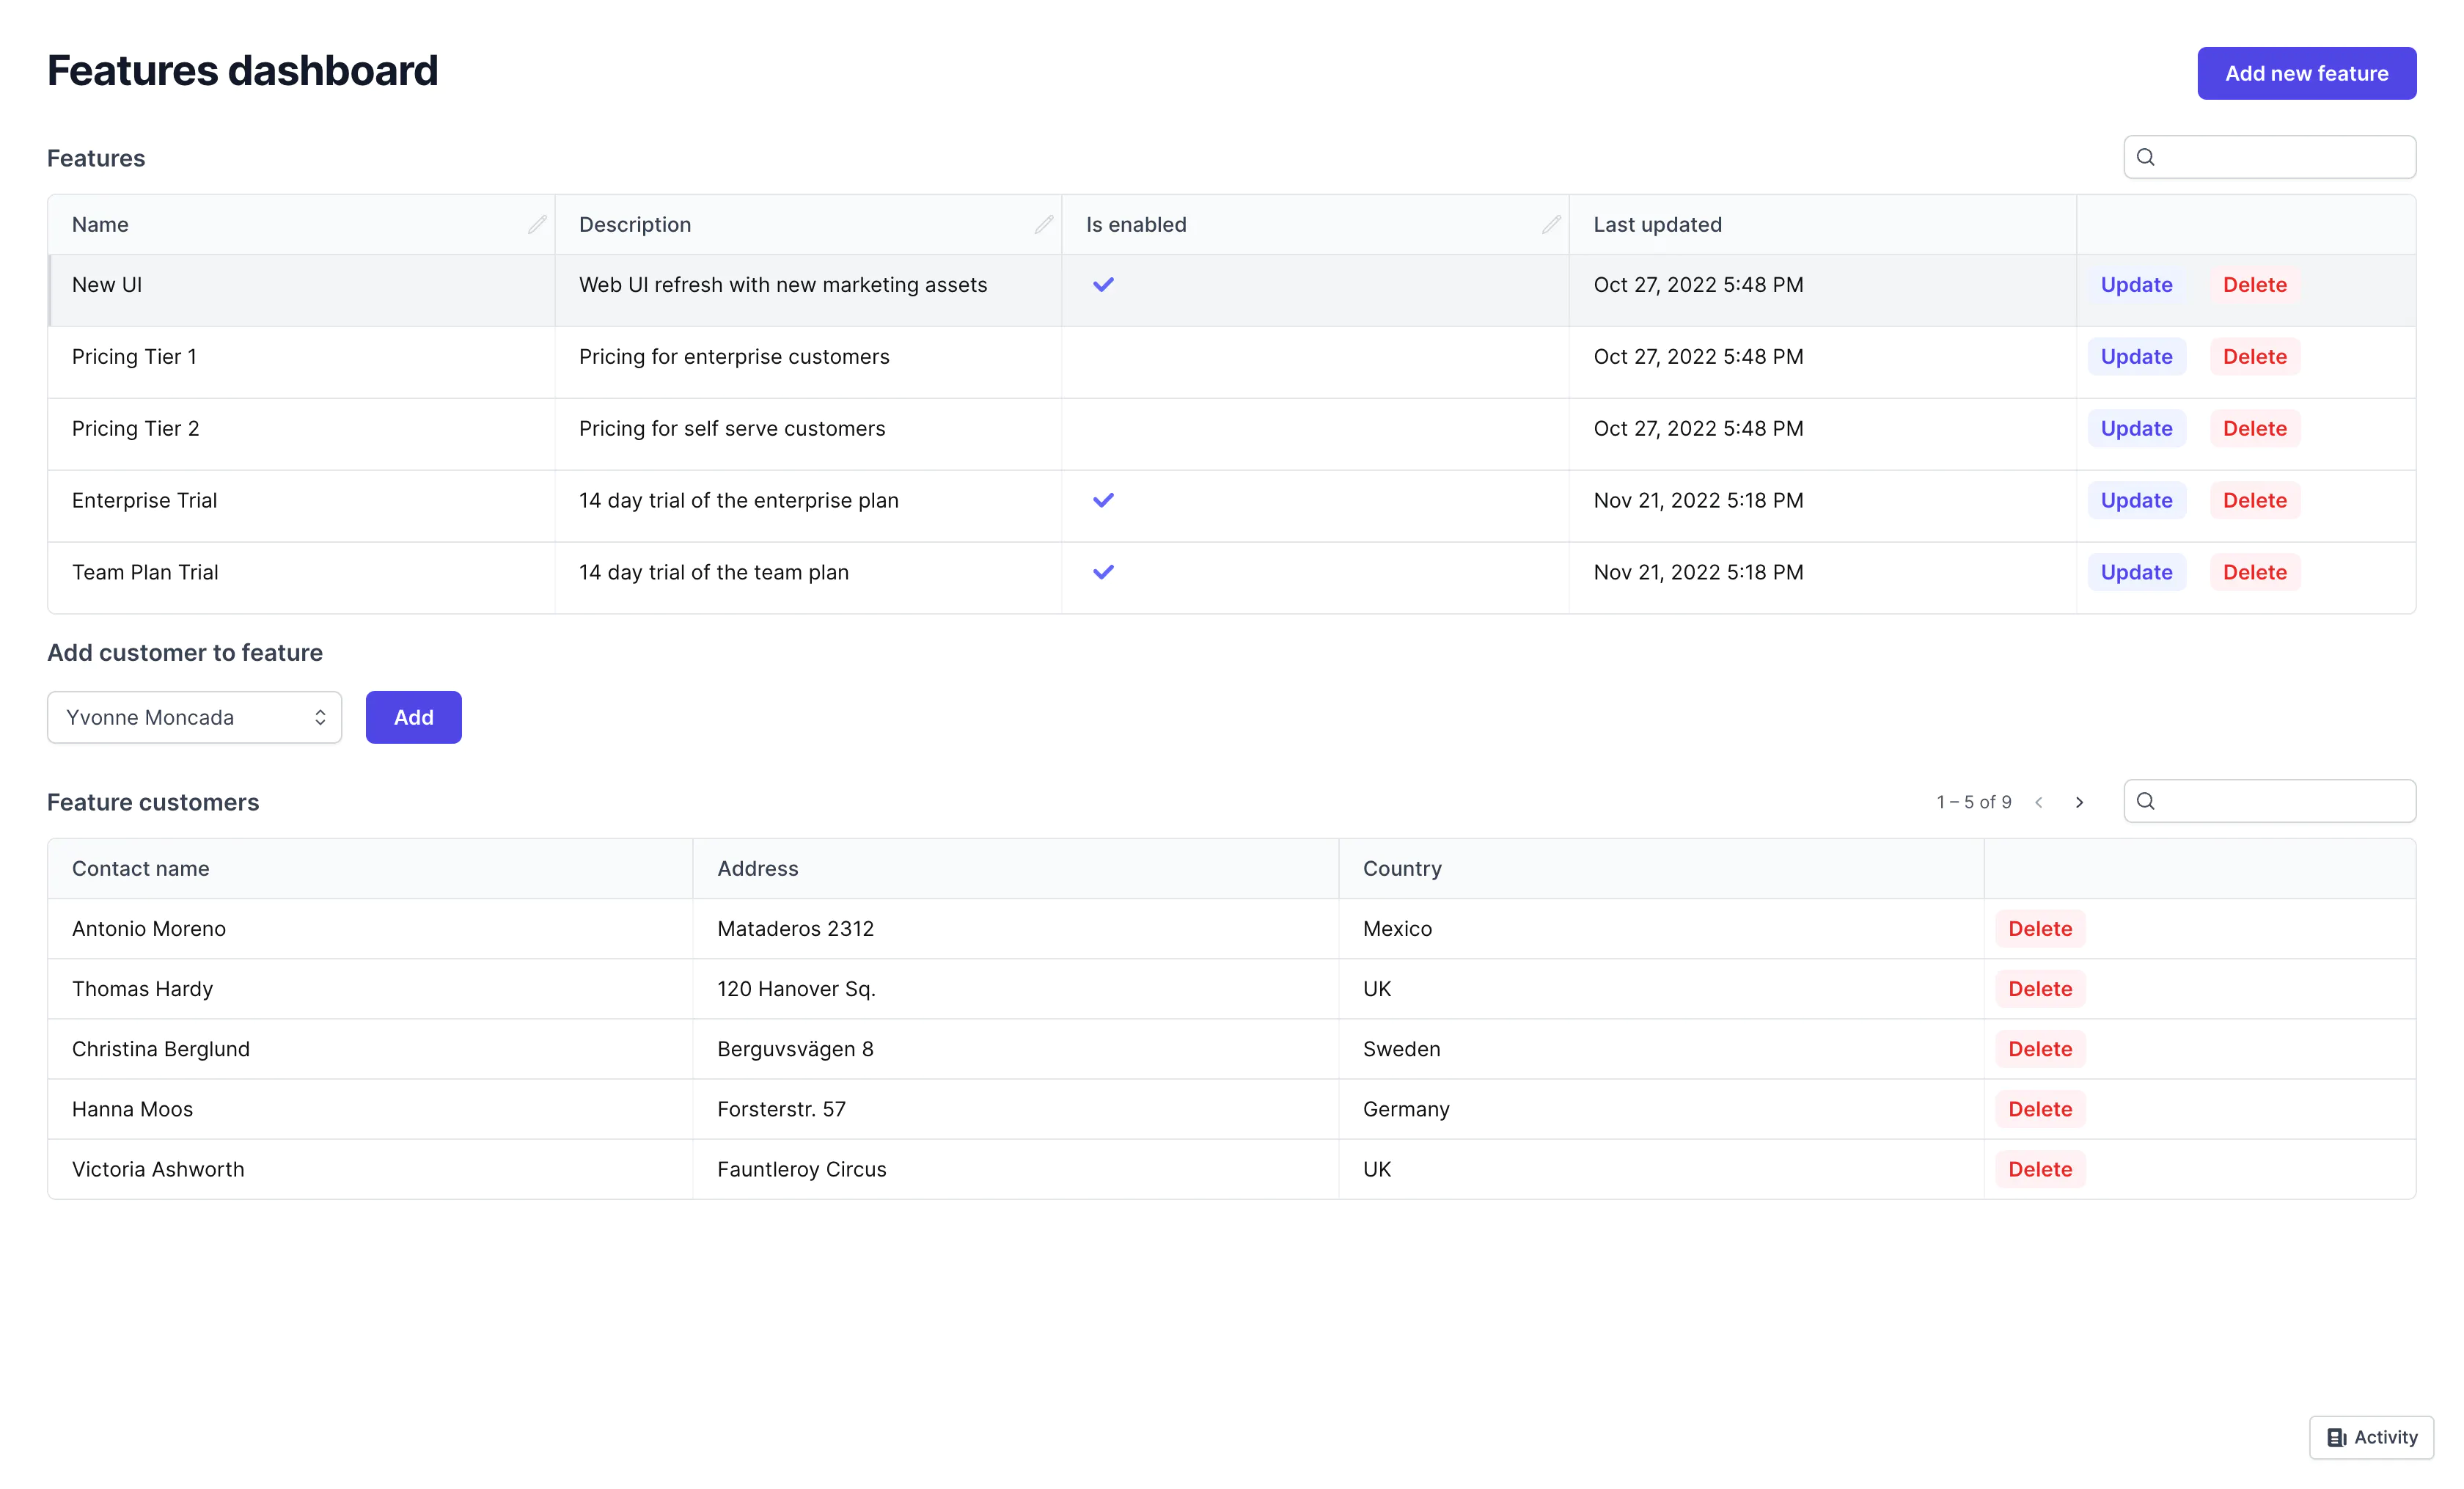Delete the New UI feature
2464x1489 pixels.
[x=2254, y=285]
